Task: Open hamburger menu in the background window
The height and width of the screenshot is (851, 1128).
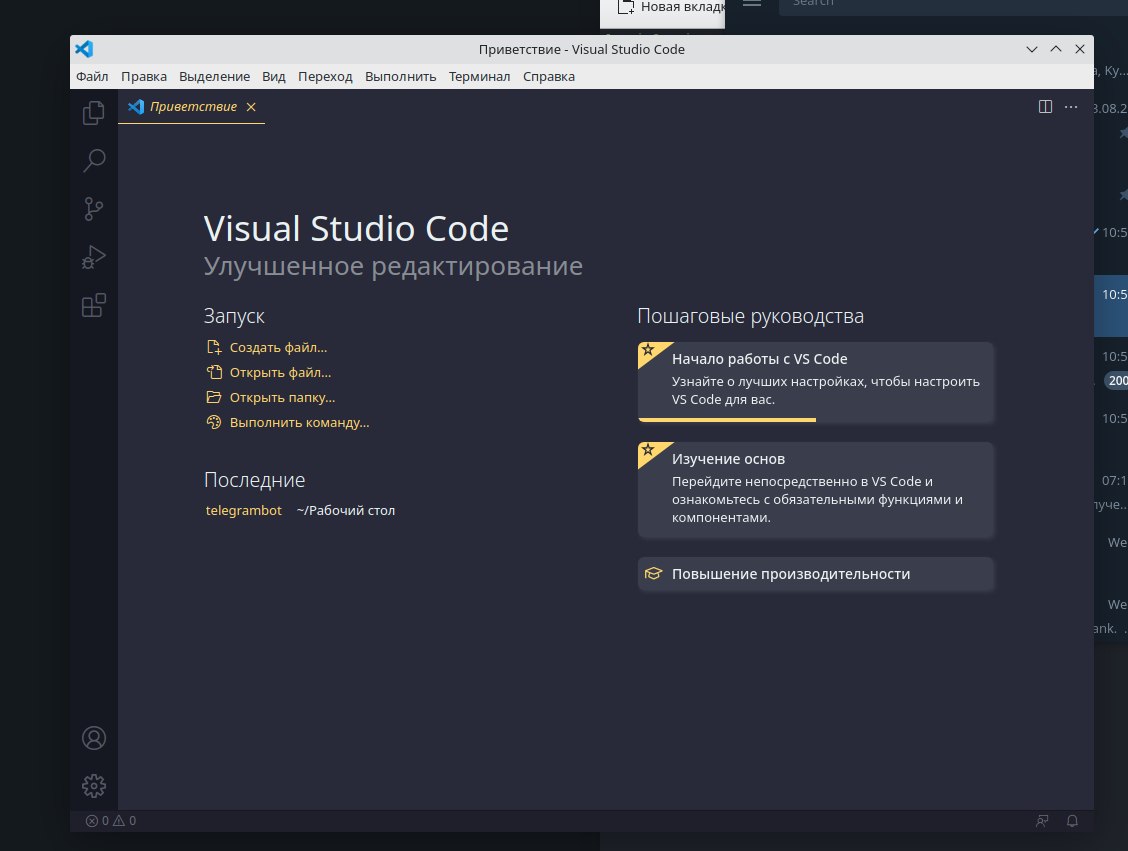Action: tap(752, 3)
